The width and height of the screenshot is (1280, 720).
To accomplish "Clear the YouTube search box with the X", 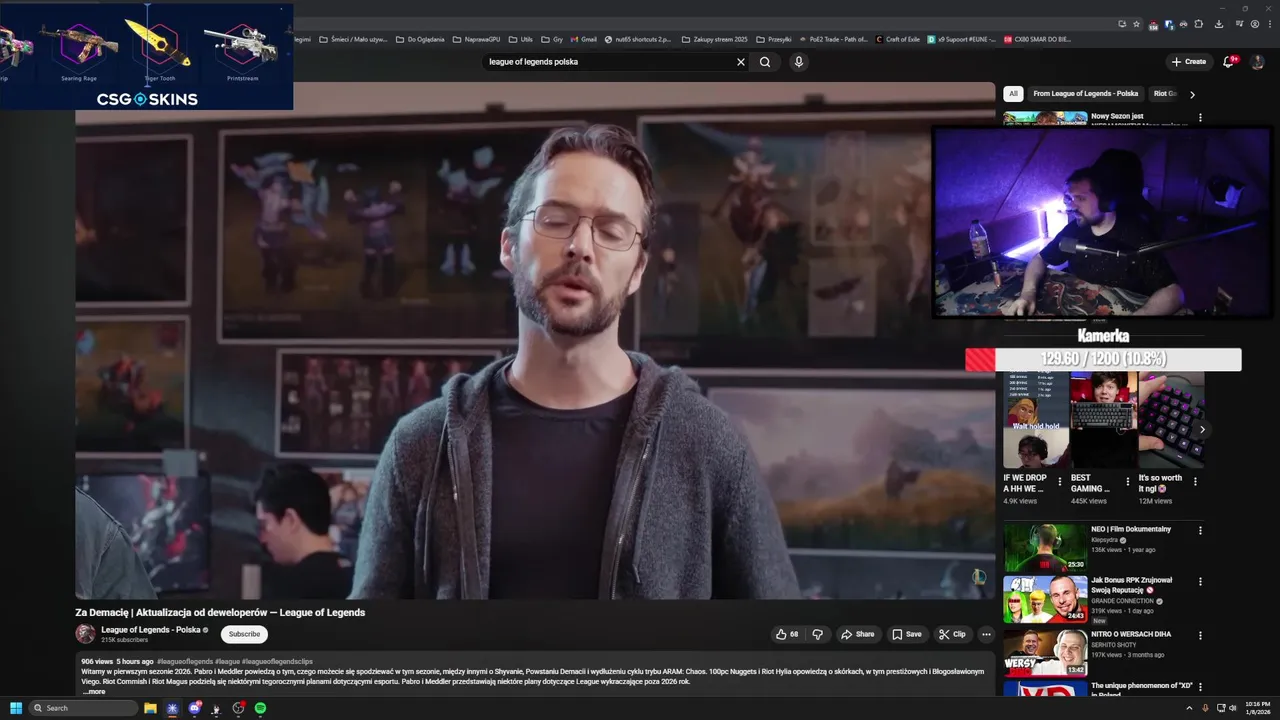I will [x=741, y=62].
